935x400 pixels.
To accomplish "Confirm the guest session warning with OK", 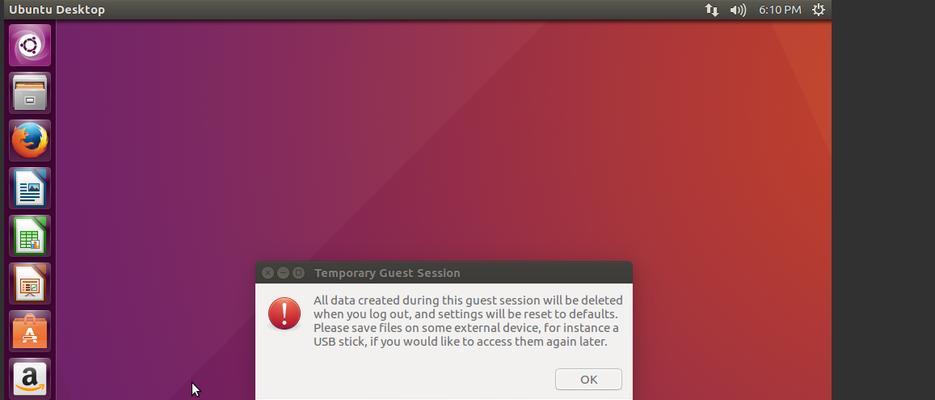I will (x=589, y=380).
